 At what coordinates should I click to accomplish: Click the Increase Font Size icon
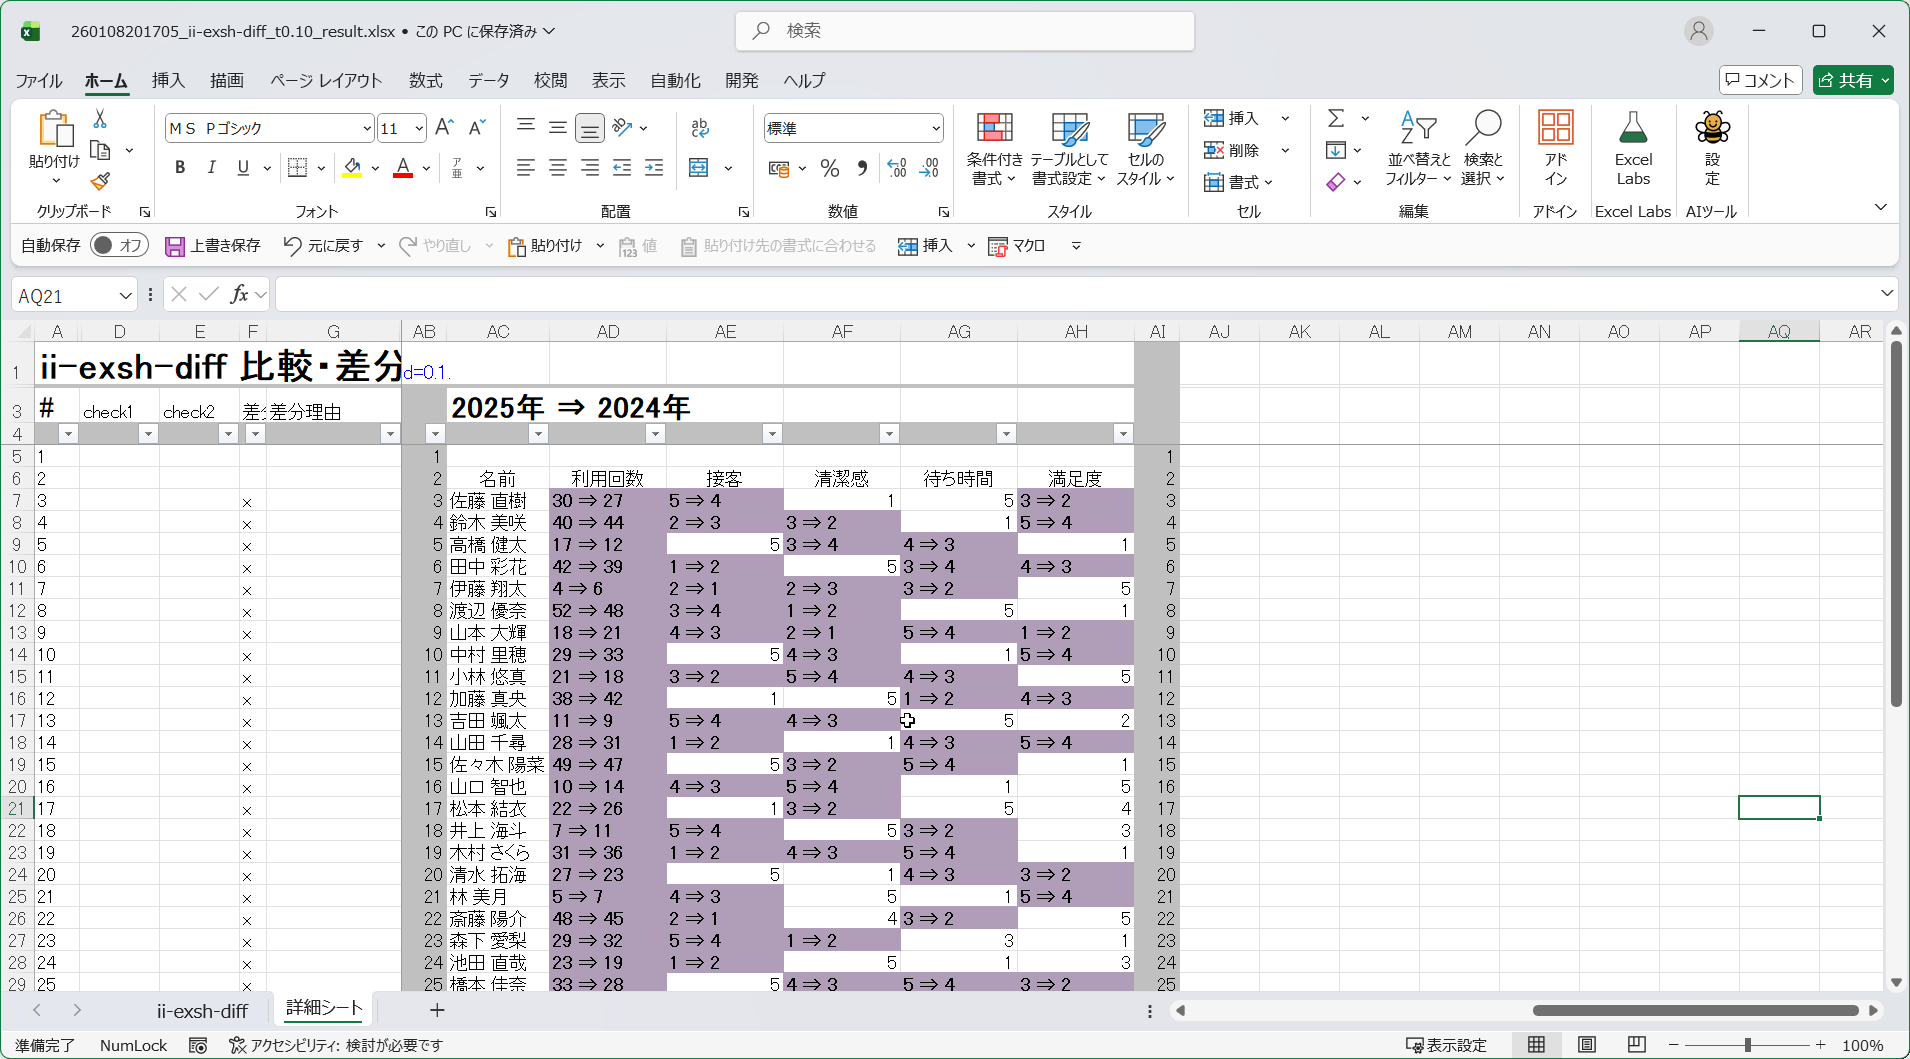coord(445,127)
